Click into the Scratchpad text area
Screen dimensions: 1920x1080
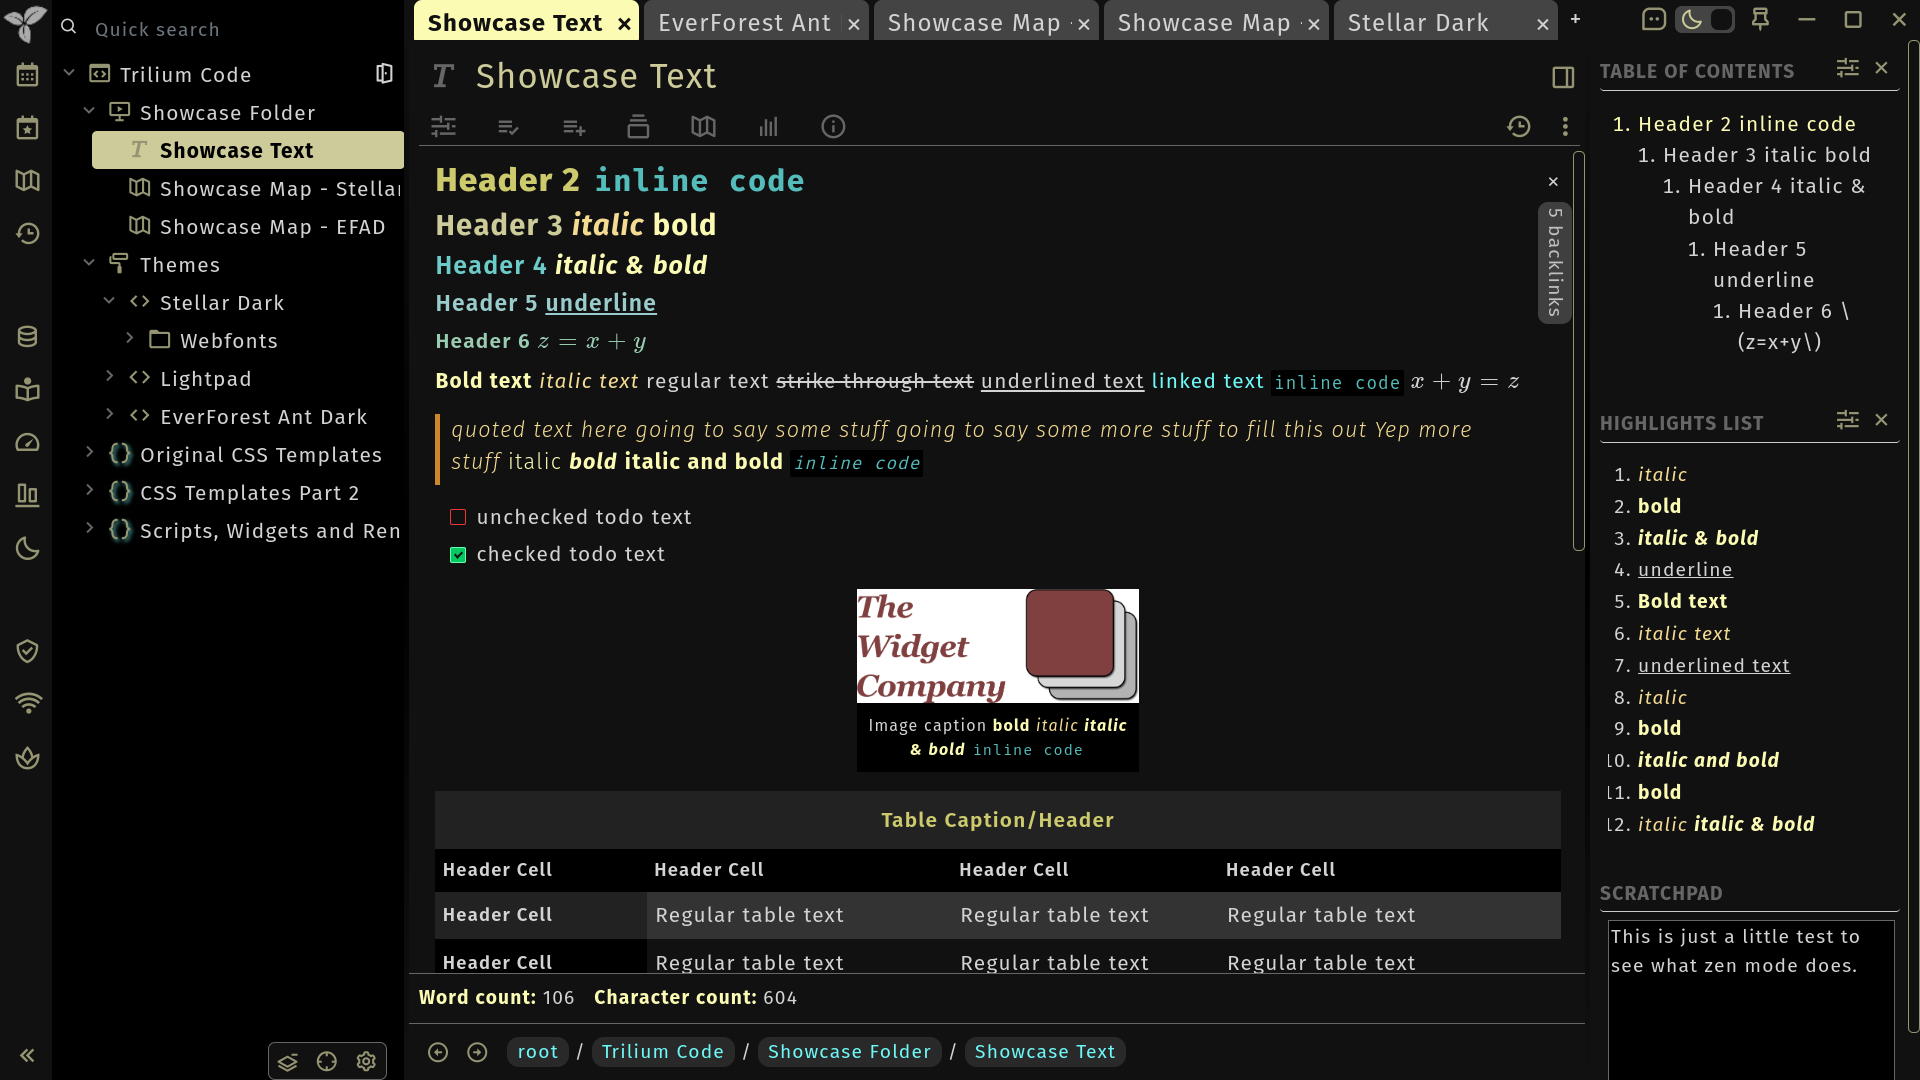tap(1751, 1000)
